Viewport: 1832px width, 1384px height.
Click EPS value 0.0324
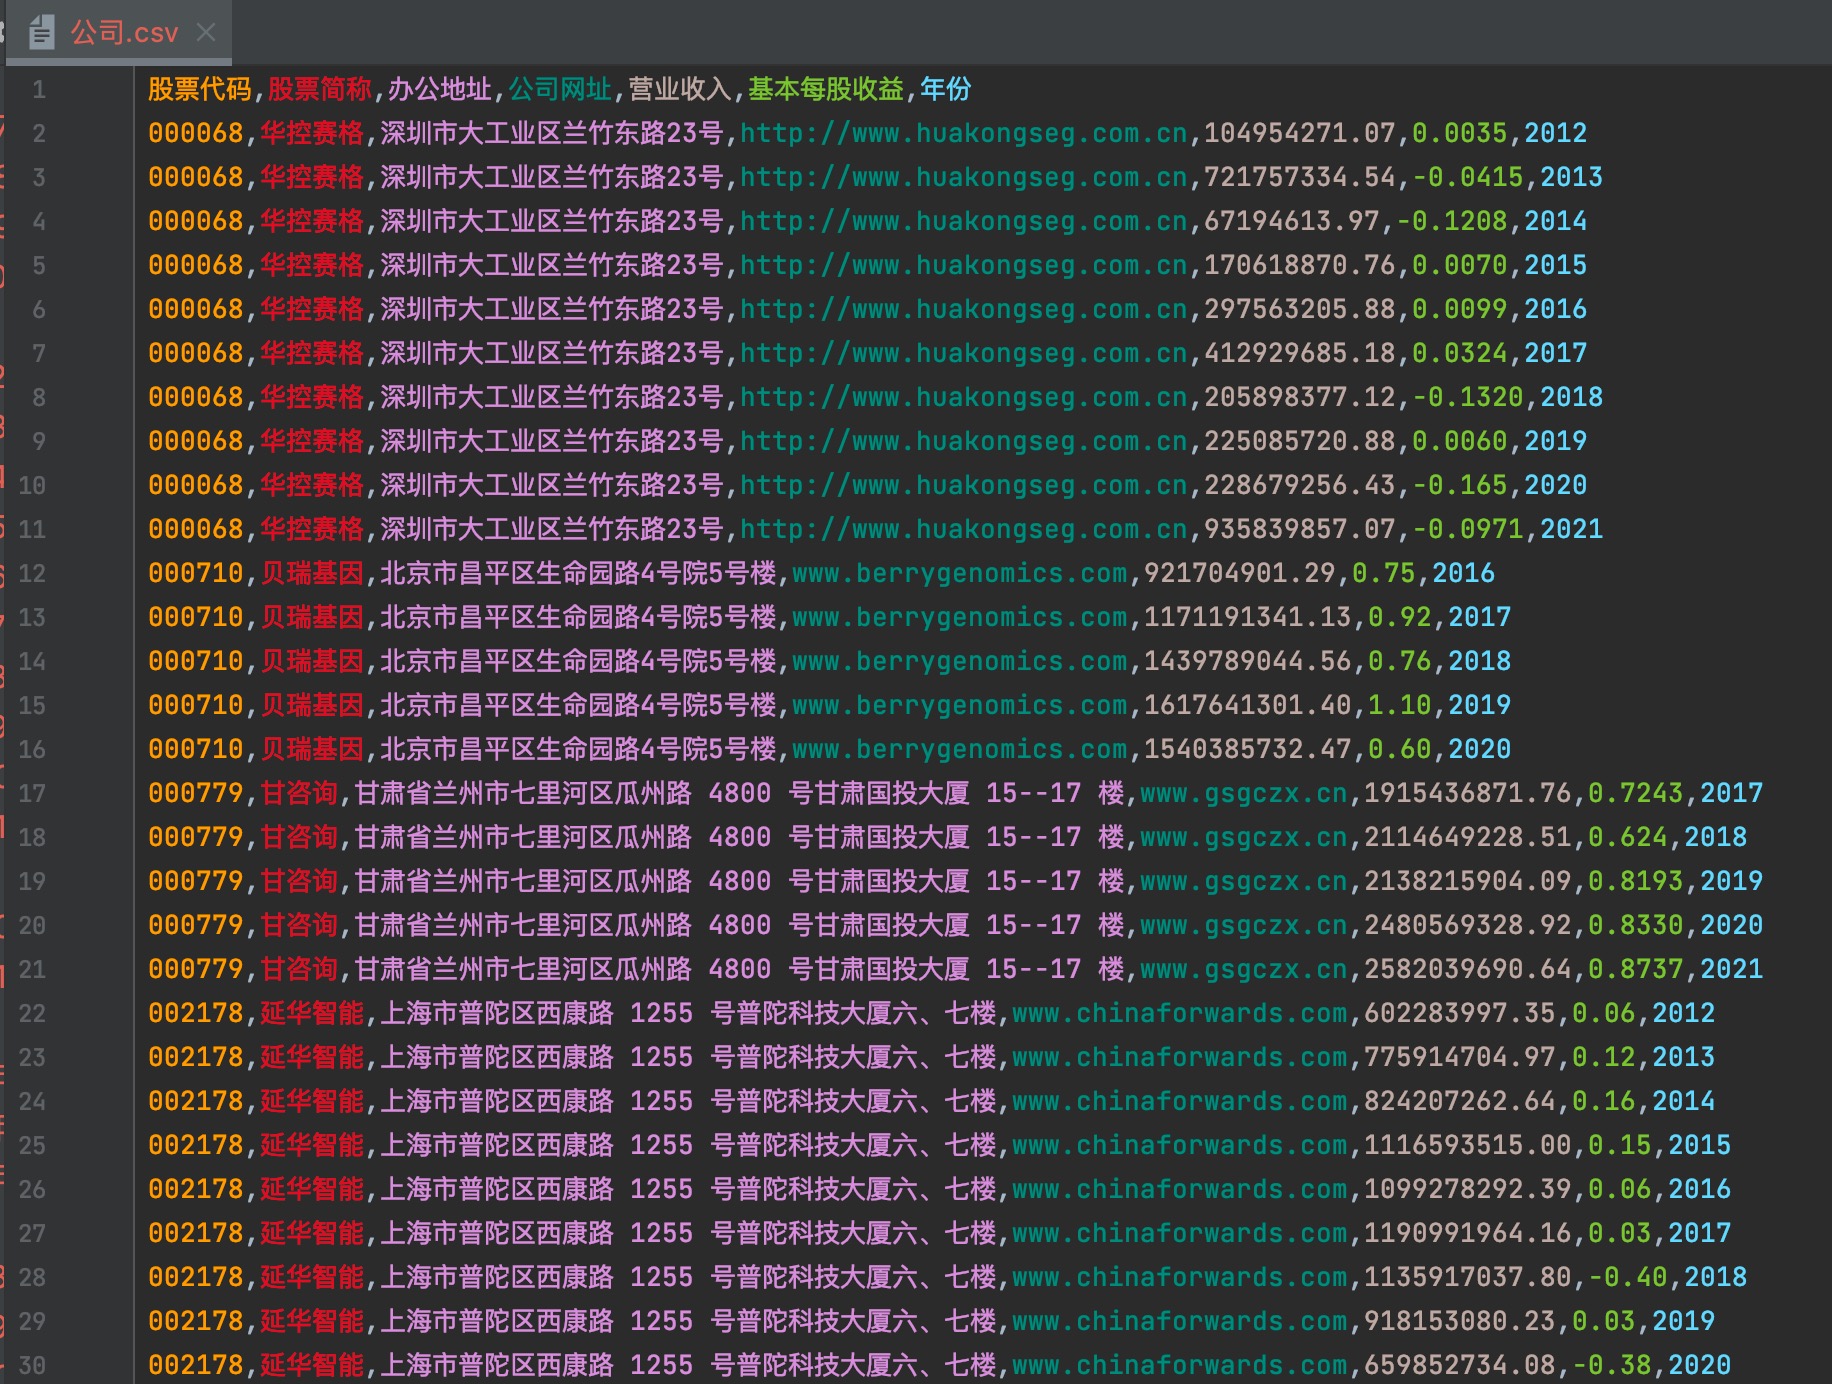pos(1460,353)
